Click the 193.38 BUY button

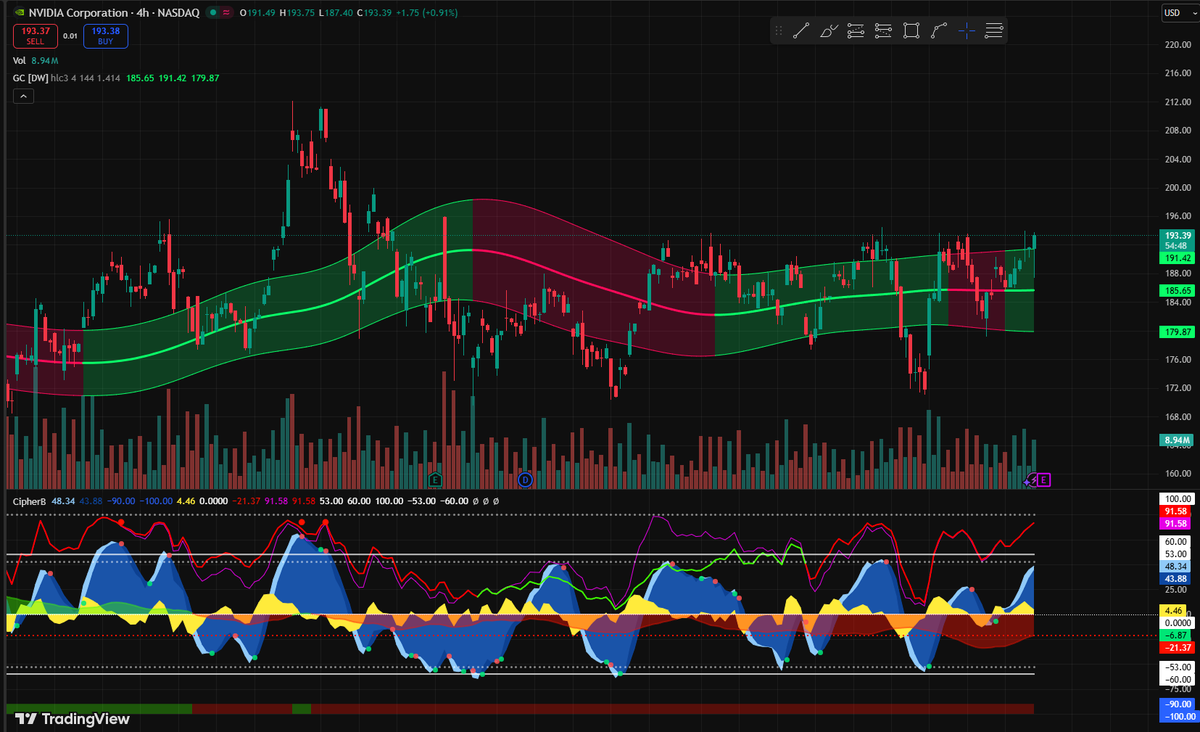click(x=105, y=36)
